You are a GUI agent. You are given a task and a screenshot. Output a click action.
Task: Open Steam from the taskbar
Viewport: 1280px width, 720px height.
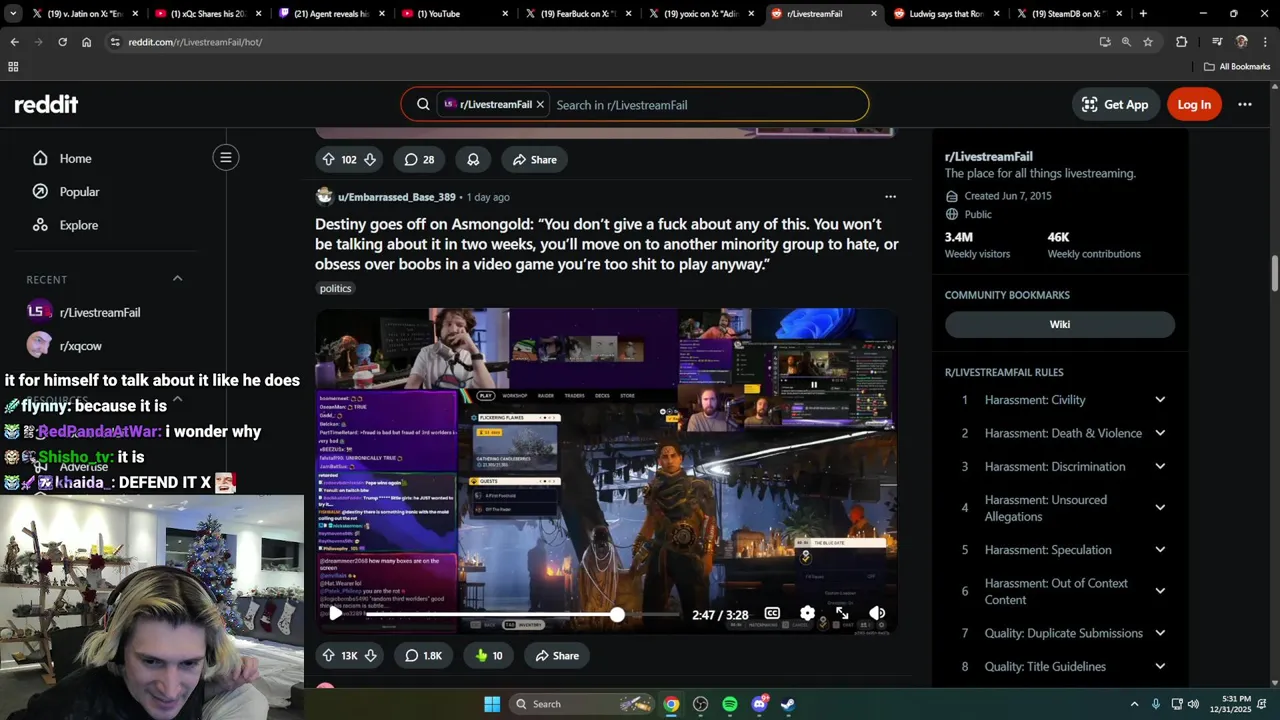[x=788, y=704]
